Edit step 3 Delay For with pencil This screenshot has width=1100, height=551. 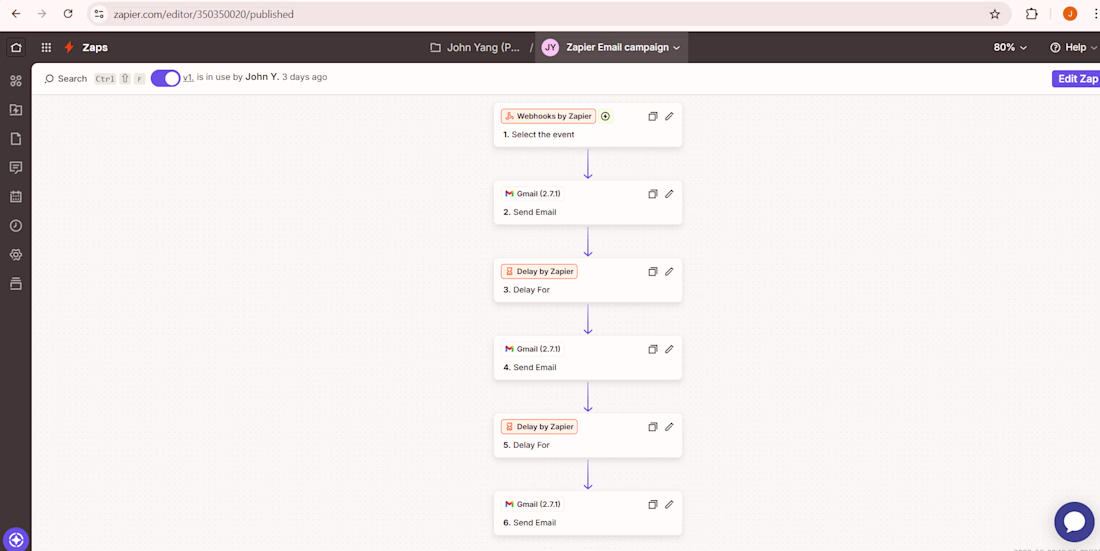(x=669, y=271)
